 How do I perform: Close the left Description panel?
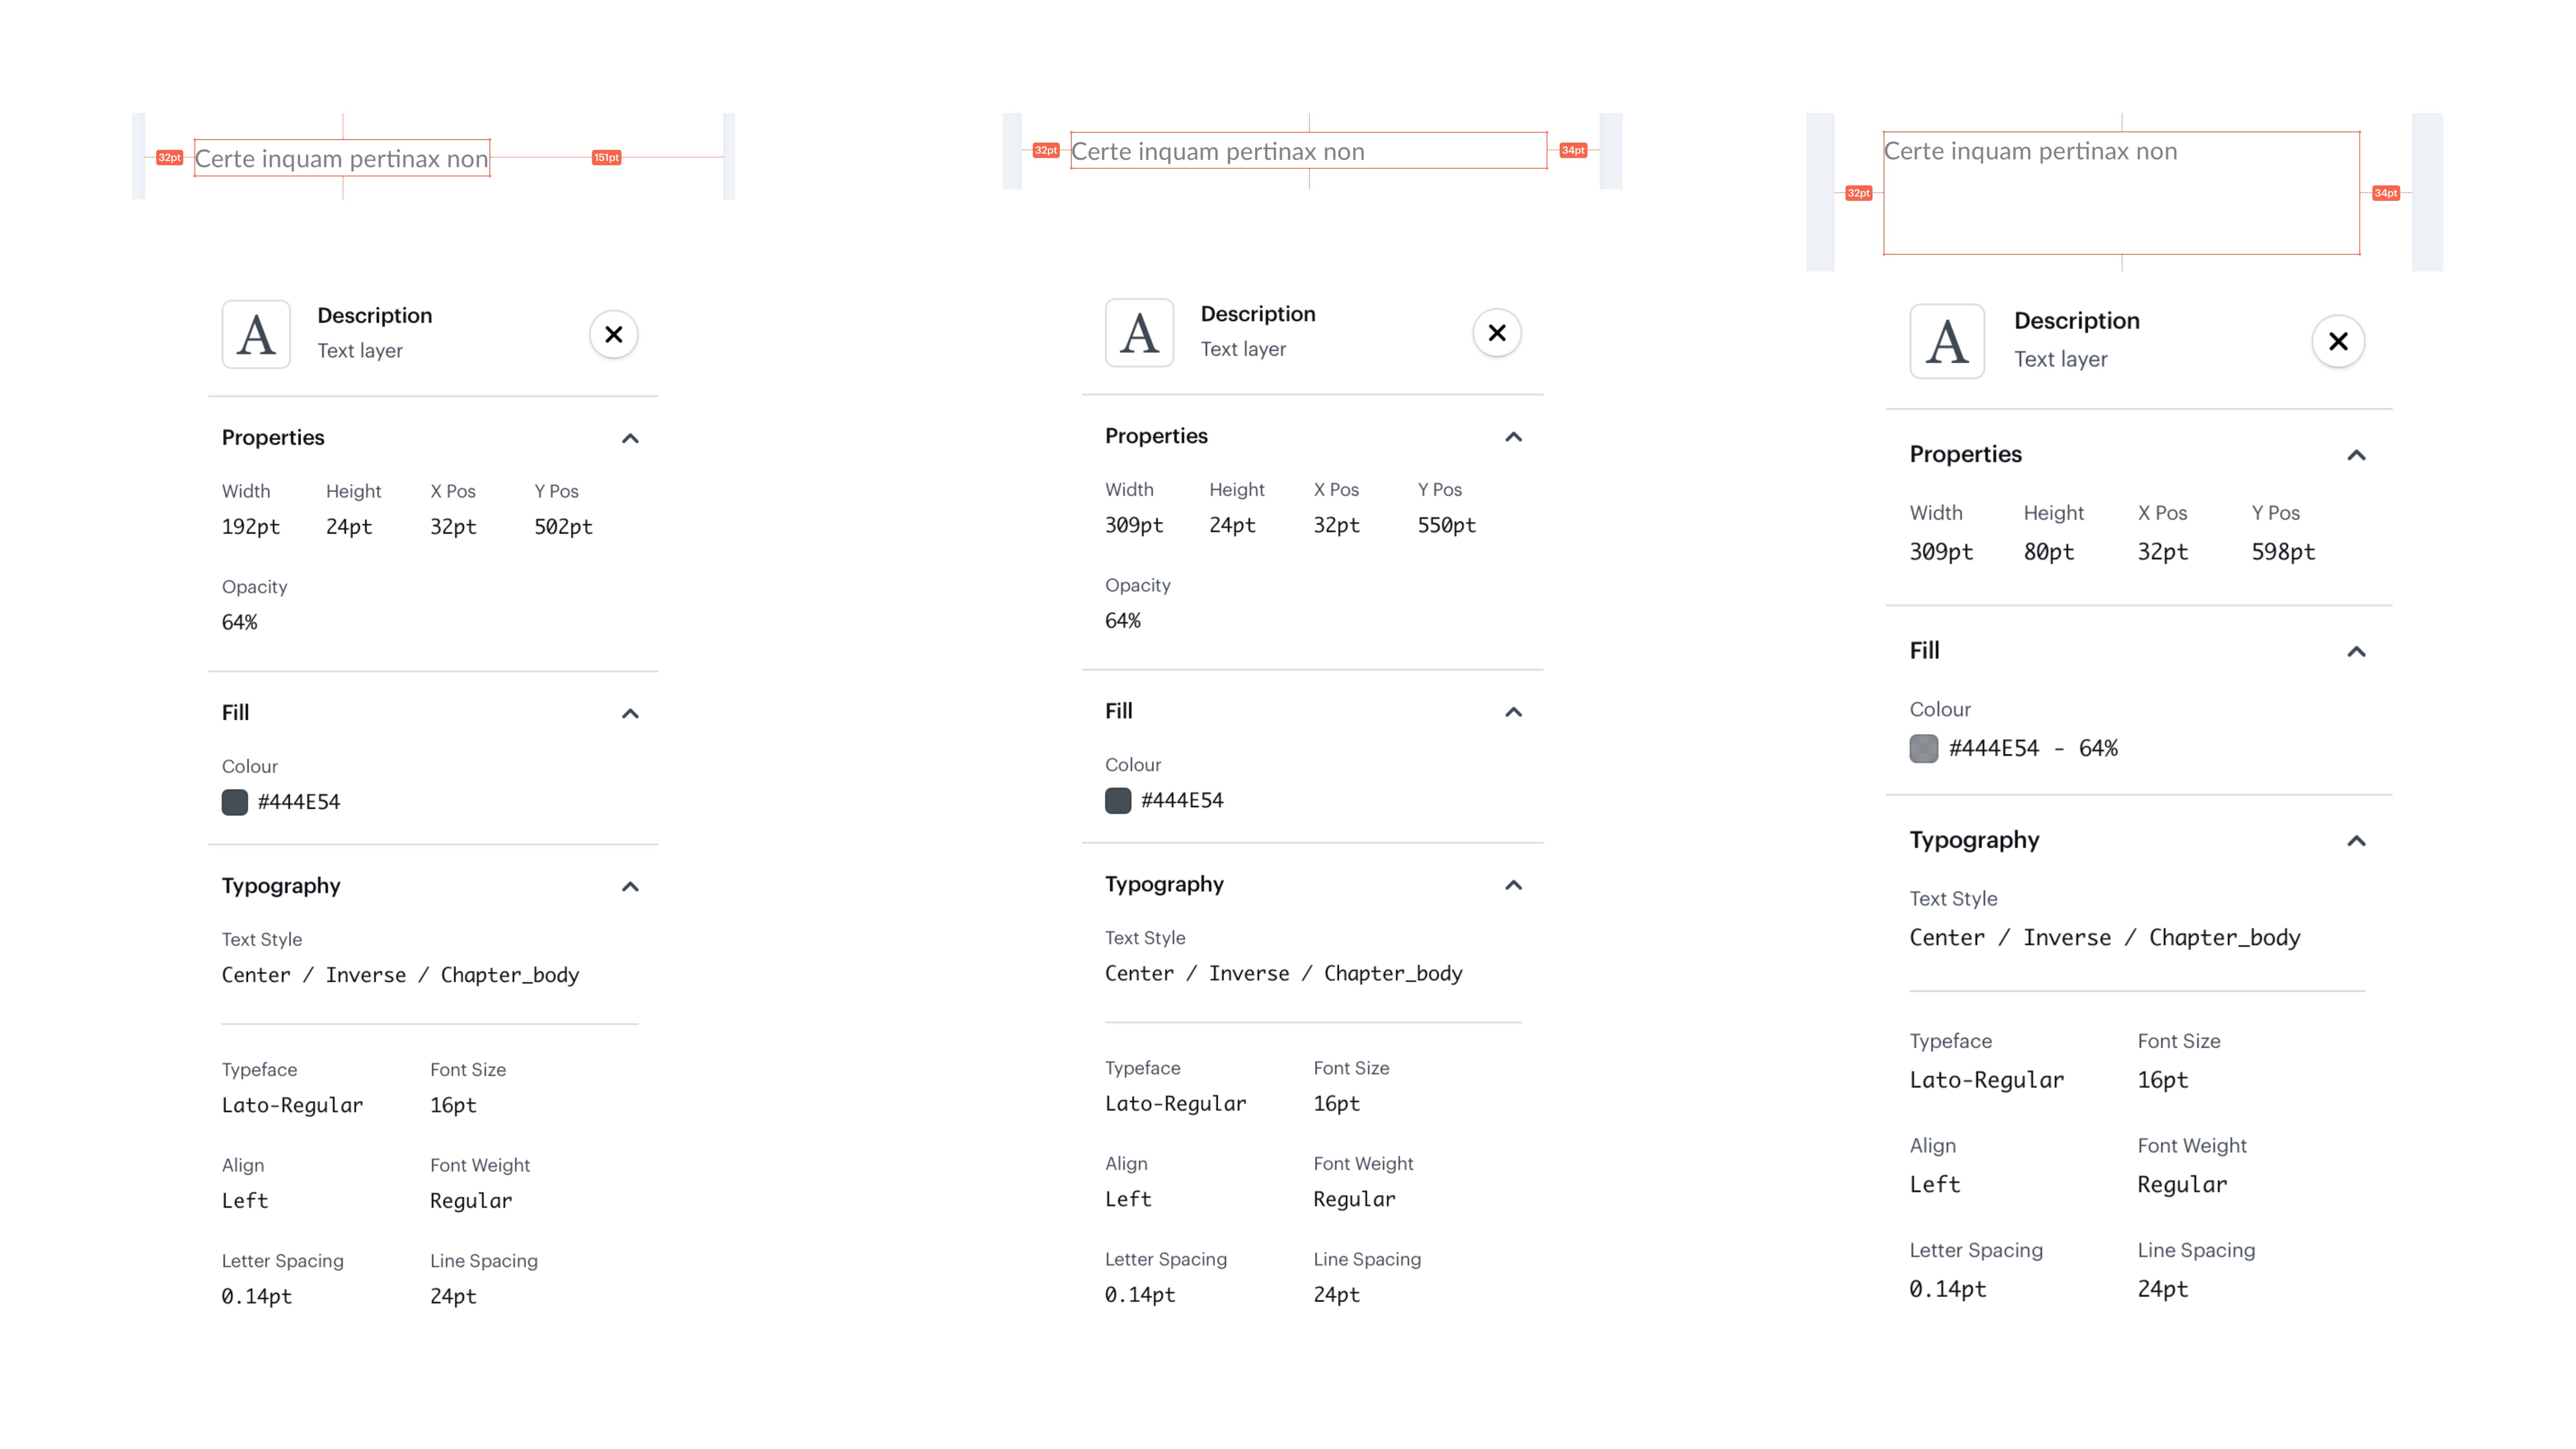click(613, 334)
